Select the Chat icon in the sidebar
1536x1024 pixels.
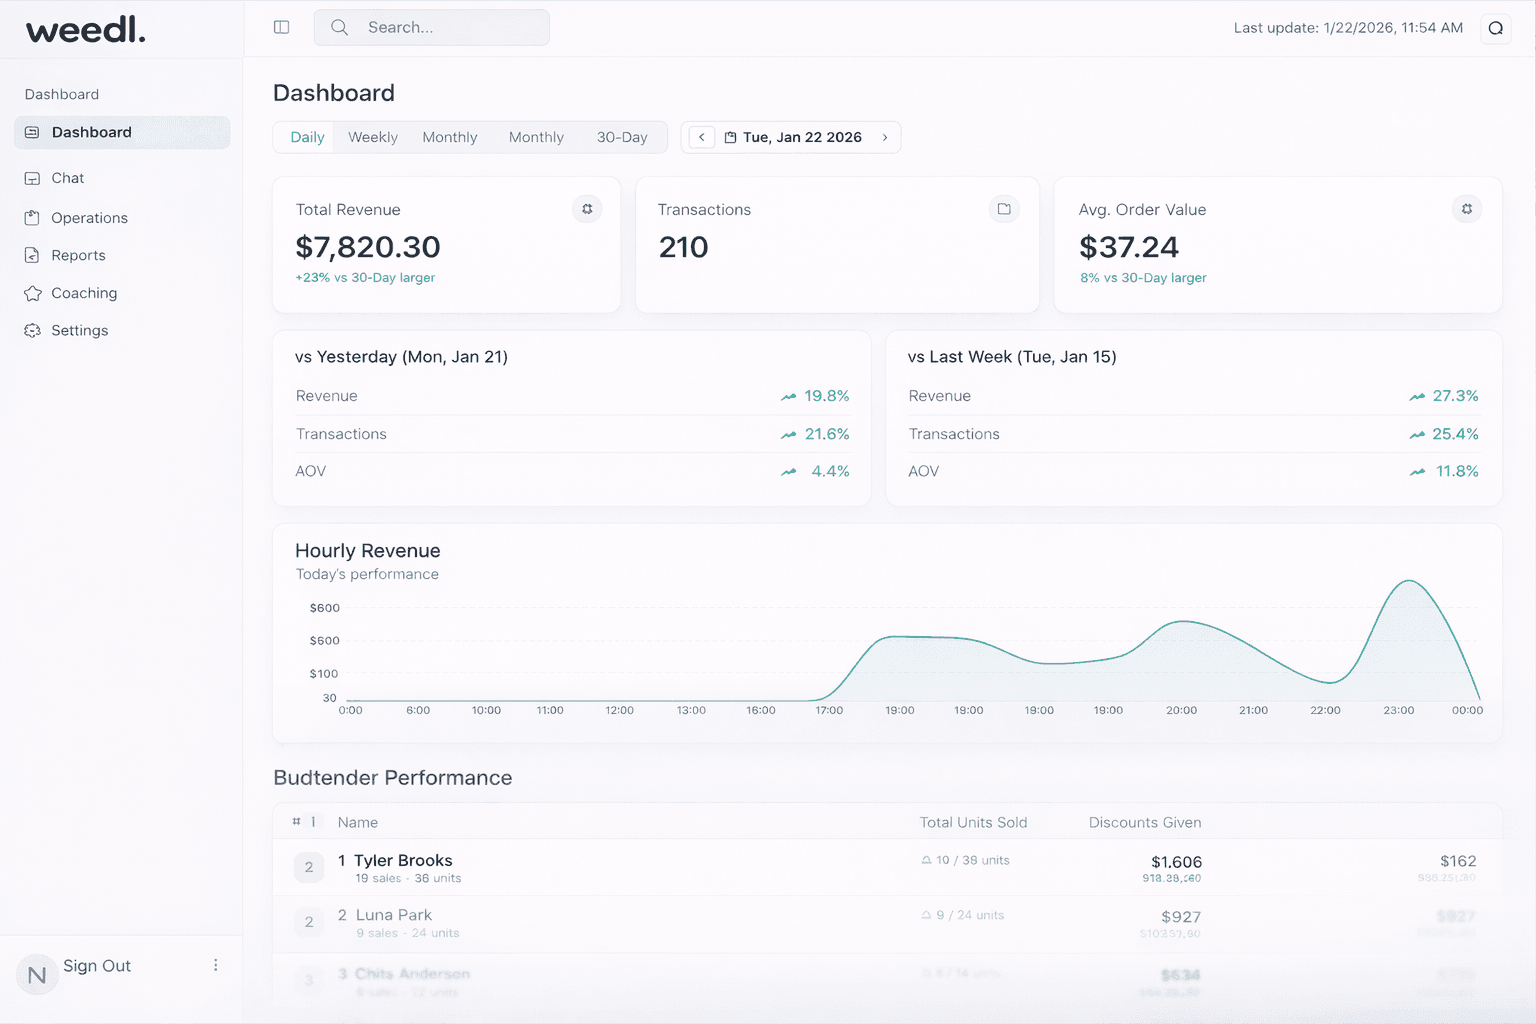pyautogui.click(x=33, y=177)
